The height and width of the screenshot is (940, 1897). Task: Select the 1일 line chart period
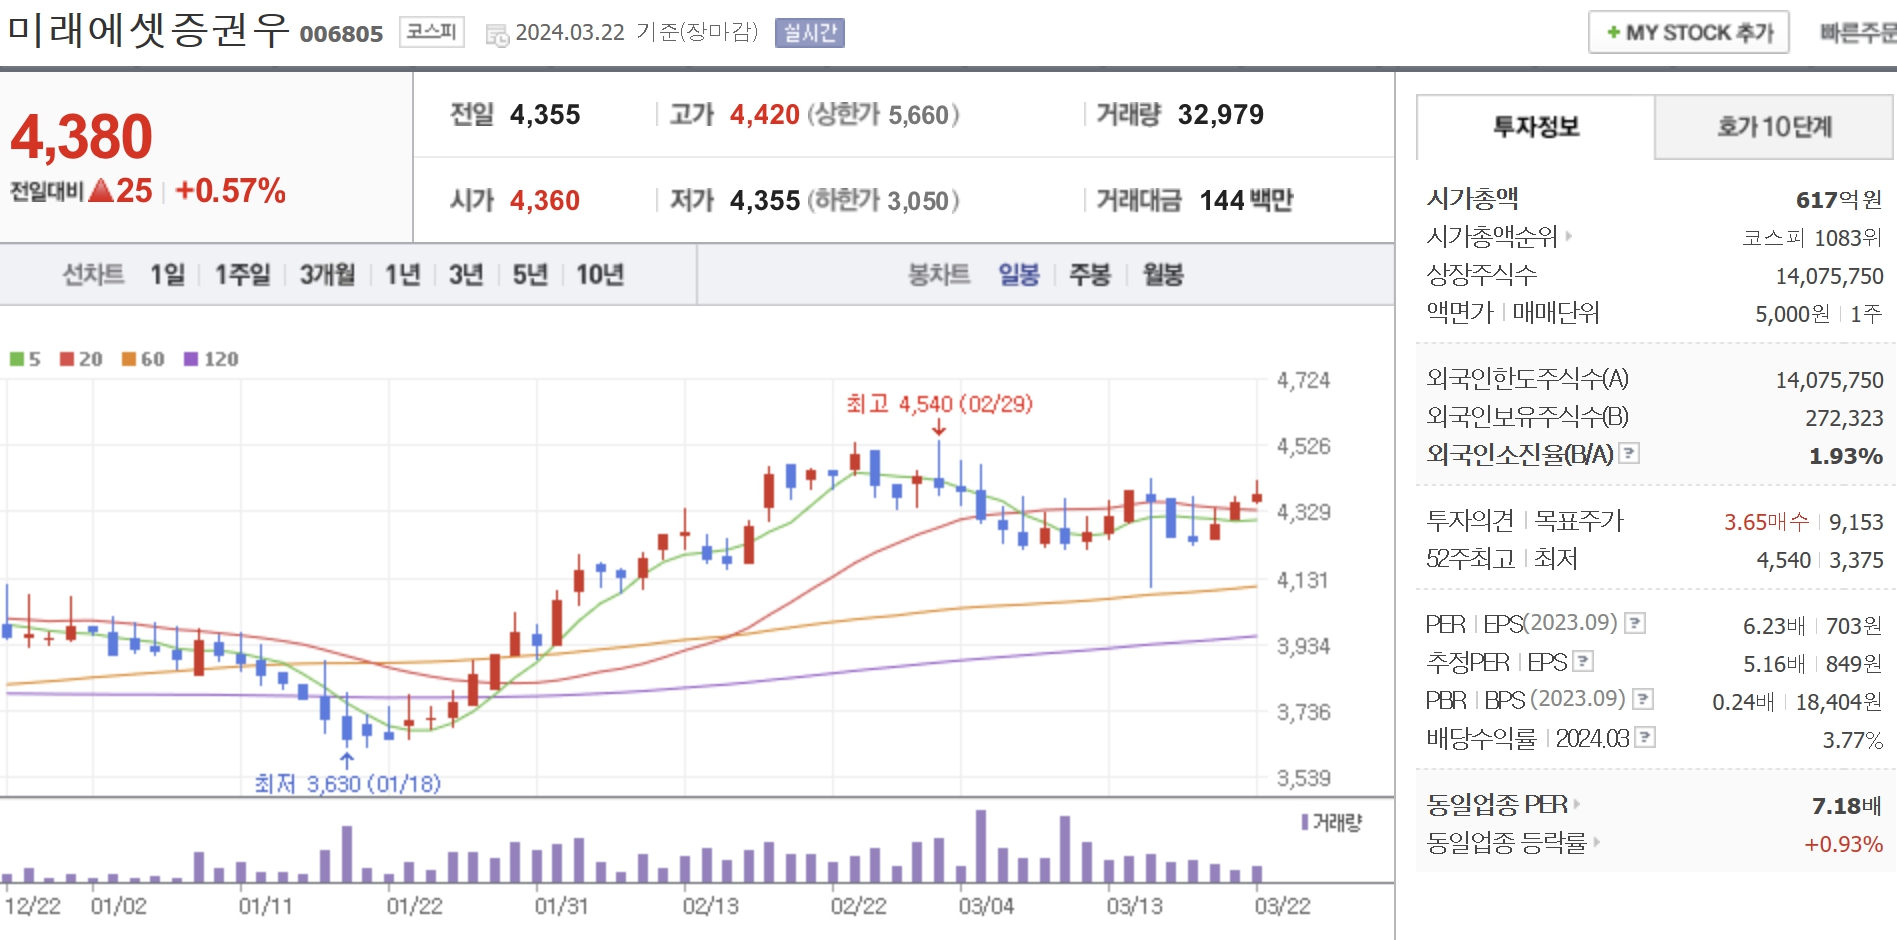point(168,274)
